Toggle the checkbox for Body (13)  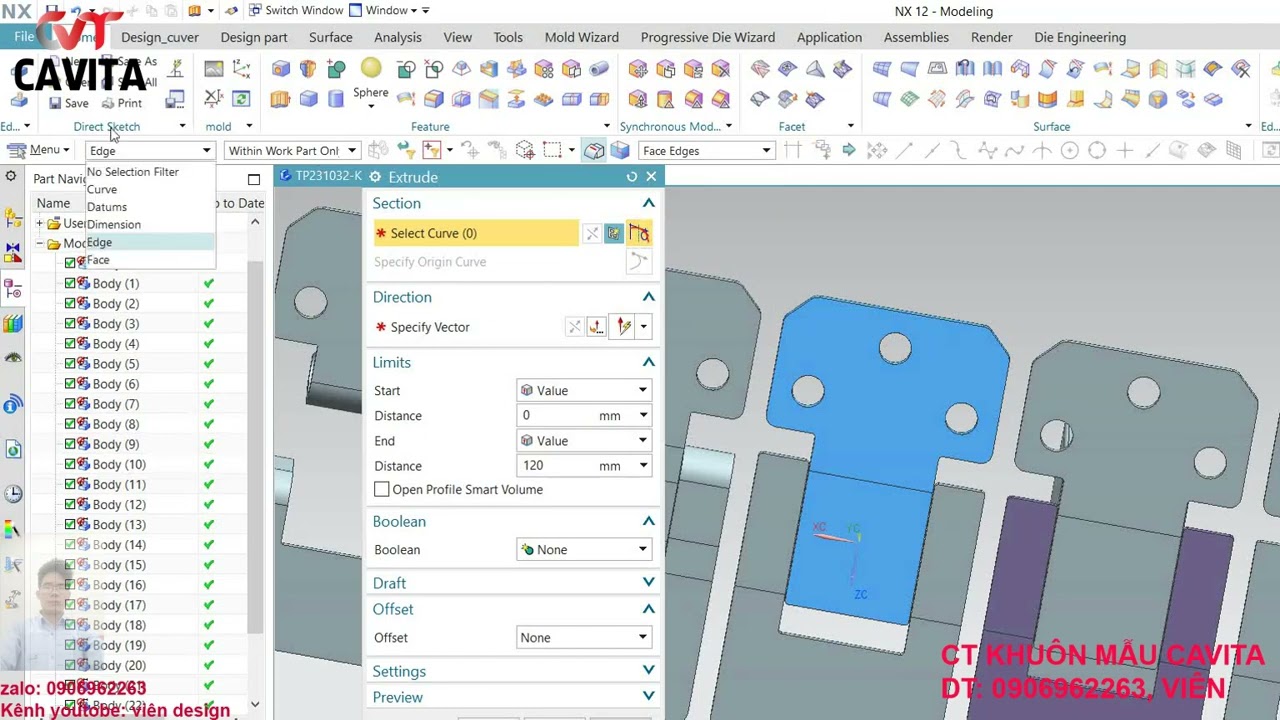(x=70, y=524)
